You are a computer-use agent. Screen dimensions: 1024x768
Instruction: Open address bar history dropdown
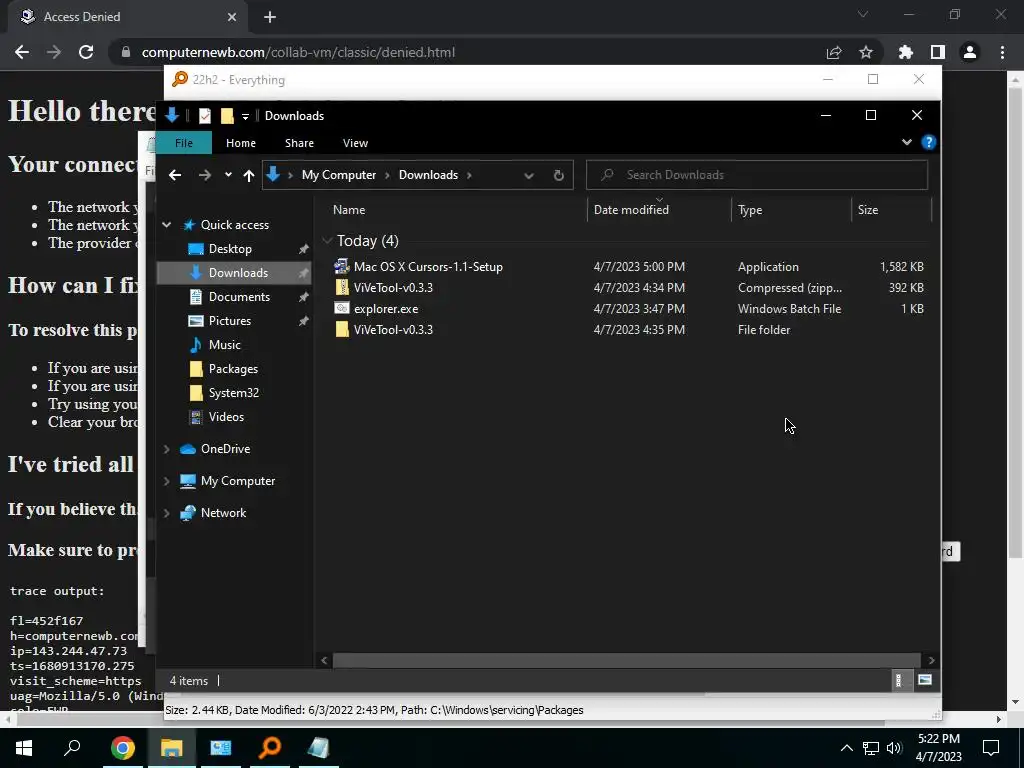pos(528,175)
